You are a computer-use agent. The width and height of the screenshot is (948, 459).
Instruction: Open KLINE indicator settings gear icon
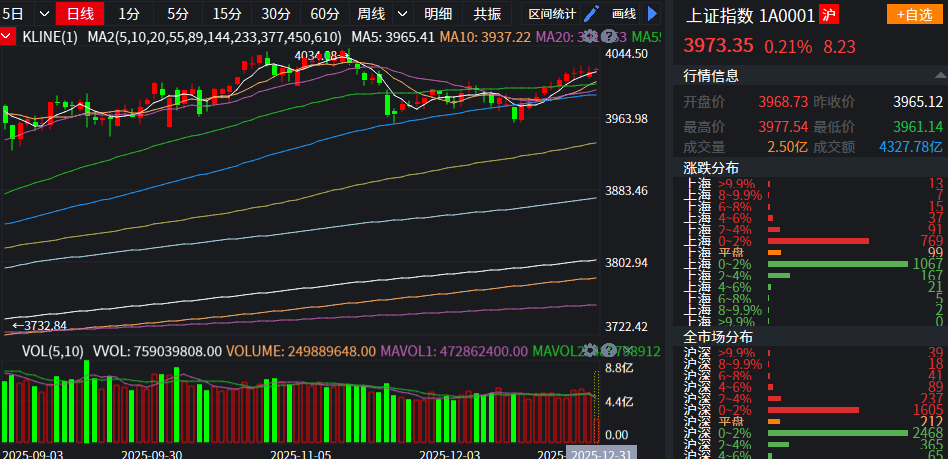[x=589, y=36]
